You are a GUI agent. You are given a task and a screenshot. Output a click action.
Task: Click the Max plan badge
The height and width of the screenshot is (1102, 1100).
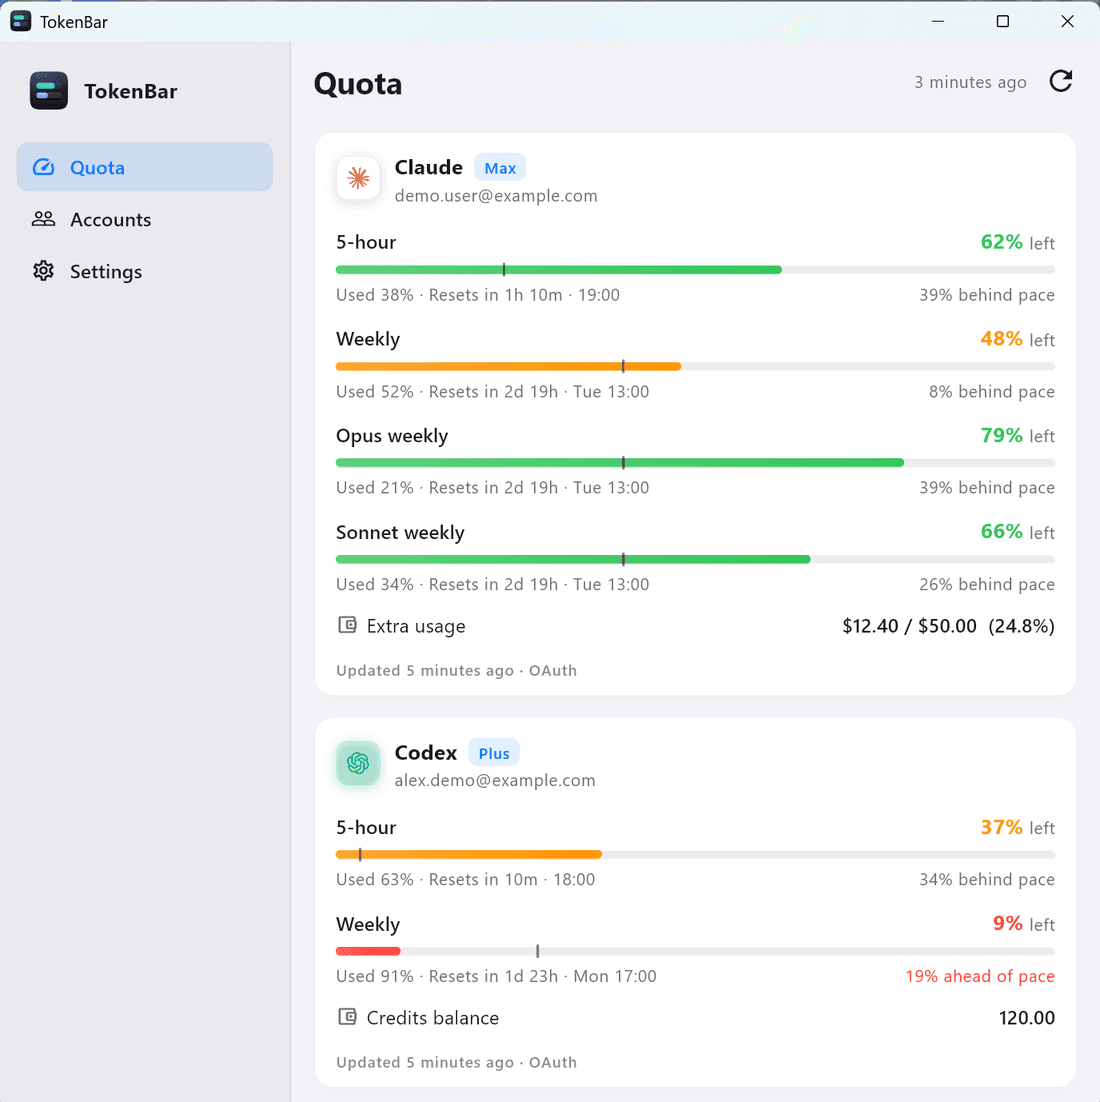[500, 168]
